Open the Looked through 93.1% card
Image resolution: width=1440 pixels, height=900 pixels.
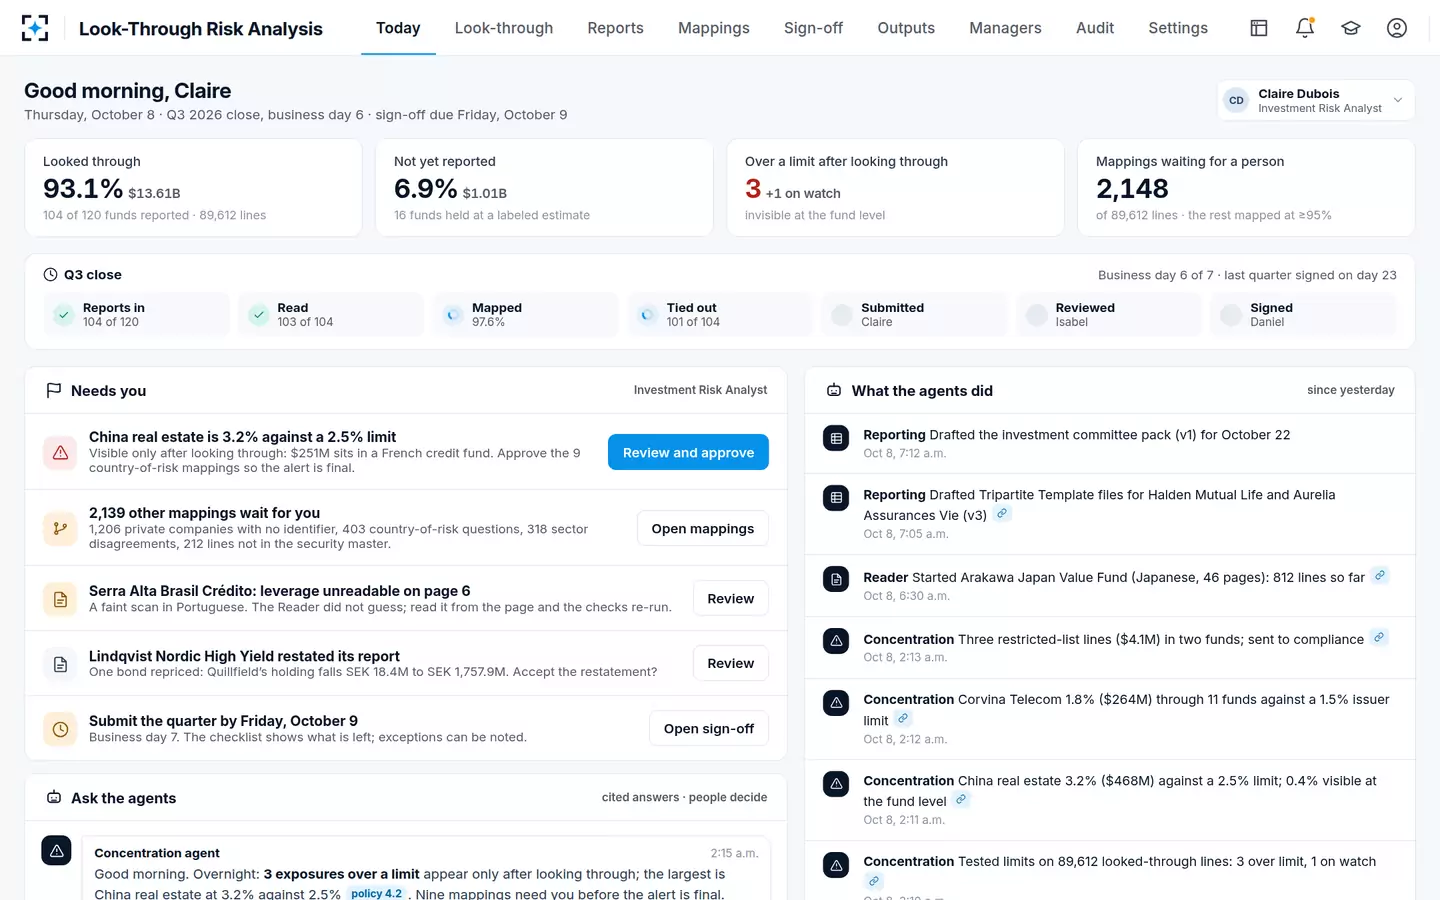[193, 188]
